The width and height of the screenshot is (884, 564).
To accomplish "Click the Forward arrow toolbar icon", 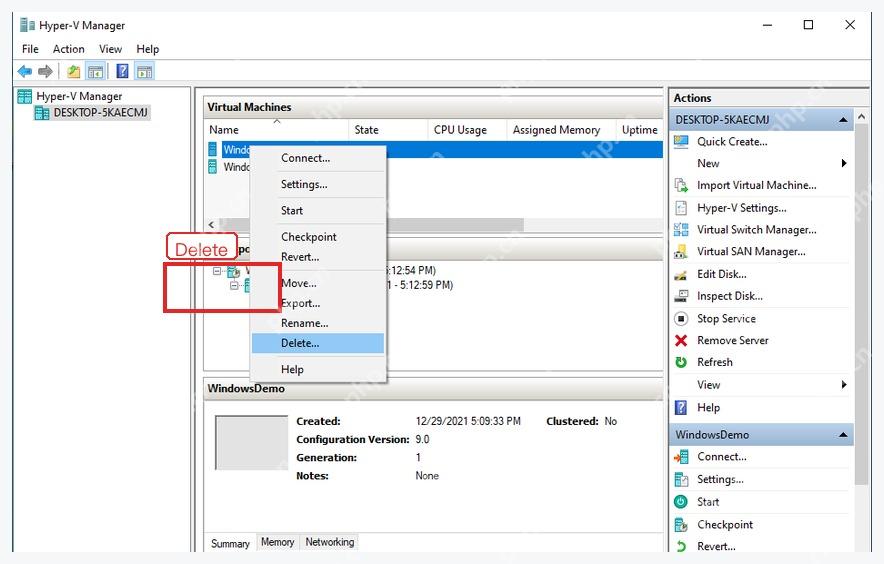I will [45, 72].
